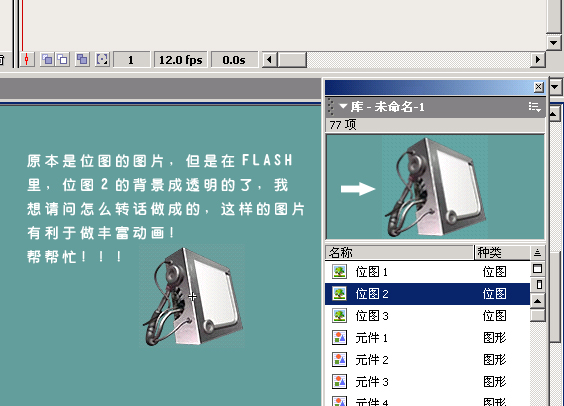Switch library to wide view
Viewport: 564px width, 406px height.
tap(537, 269)
